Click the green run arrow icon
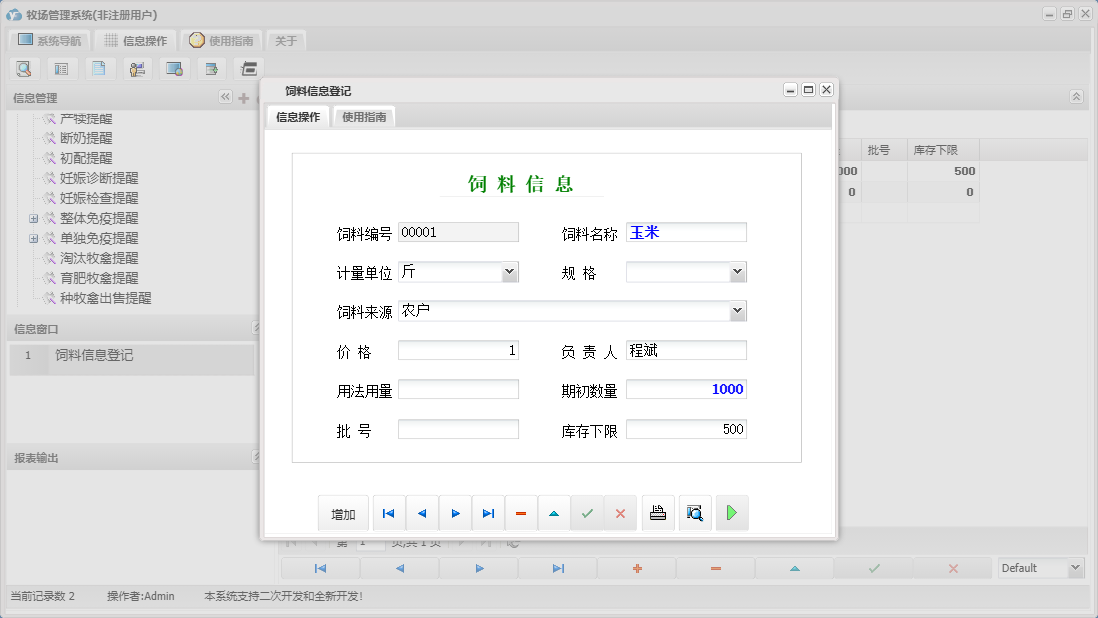Screen dimensions: 1098x618 coord(731,512)
